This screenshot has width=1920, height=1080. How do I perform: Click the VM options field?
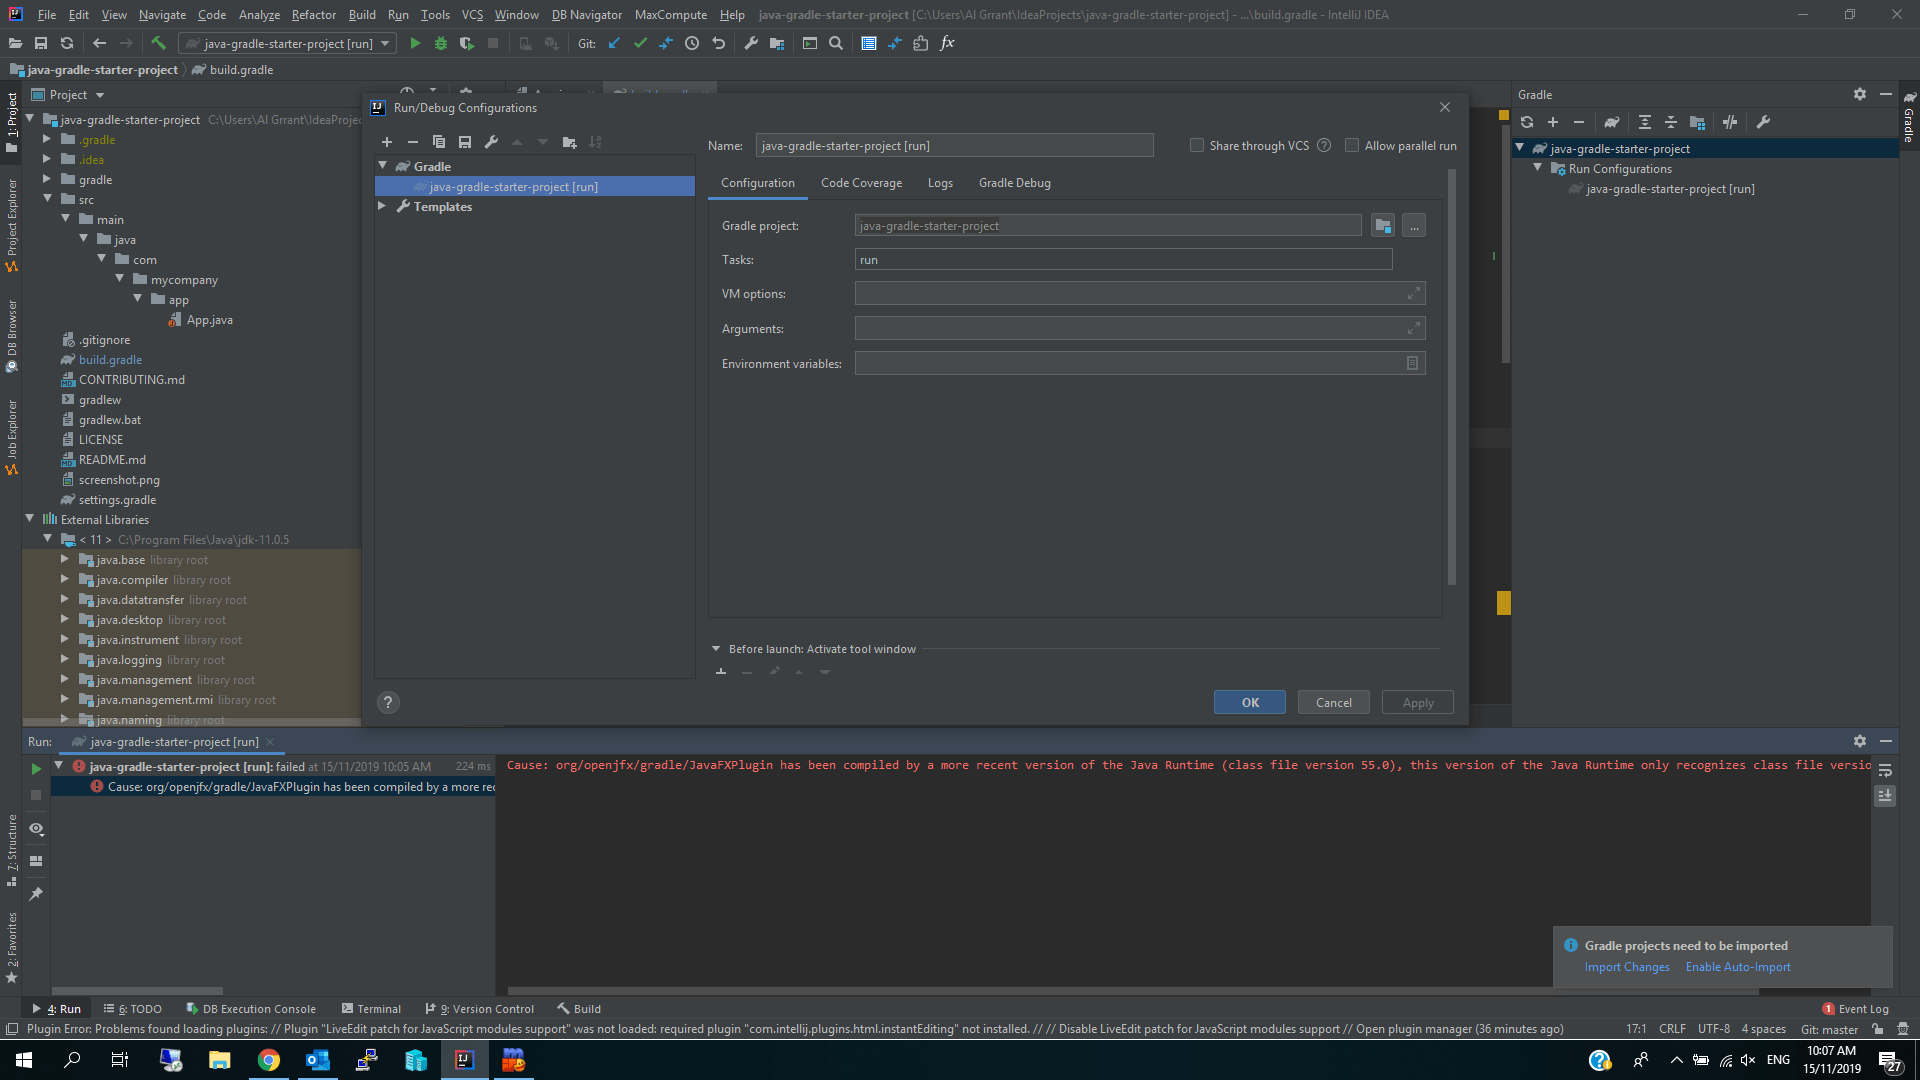click(1139, 294)
